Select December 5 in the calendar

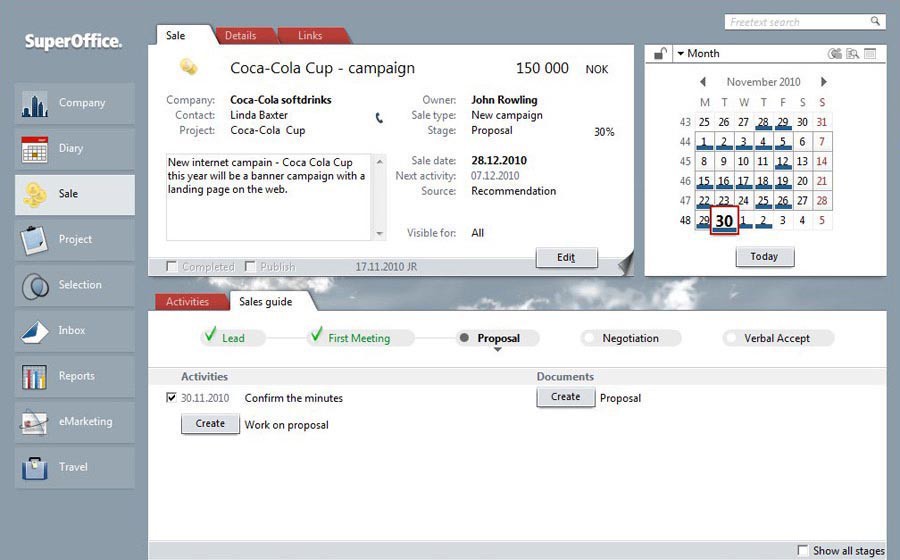tap(822, 220)
